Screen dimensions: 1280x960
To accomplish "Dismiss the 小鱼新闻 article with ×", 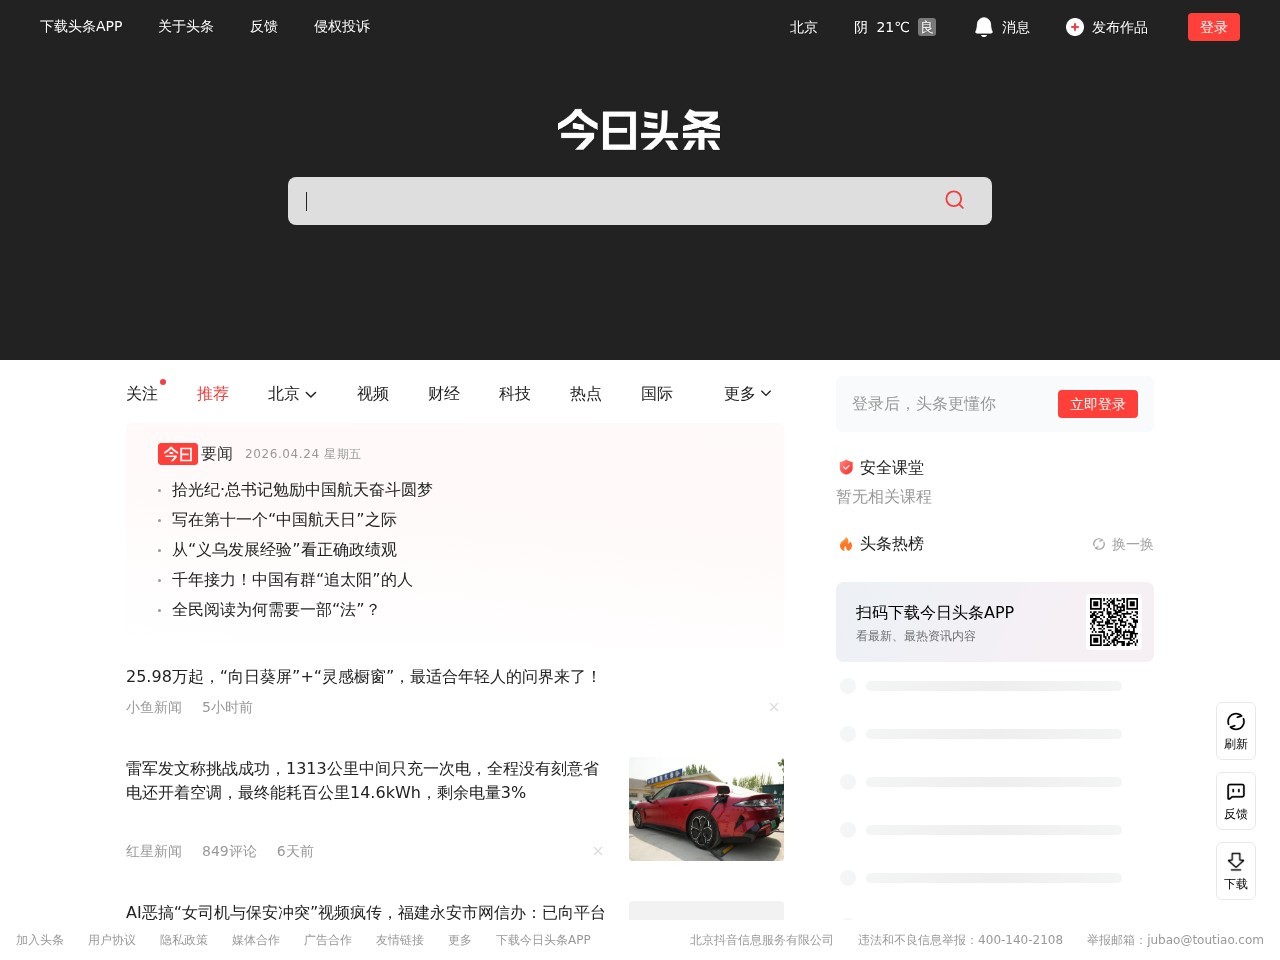I will click(x=774, y=707).
